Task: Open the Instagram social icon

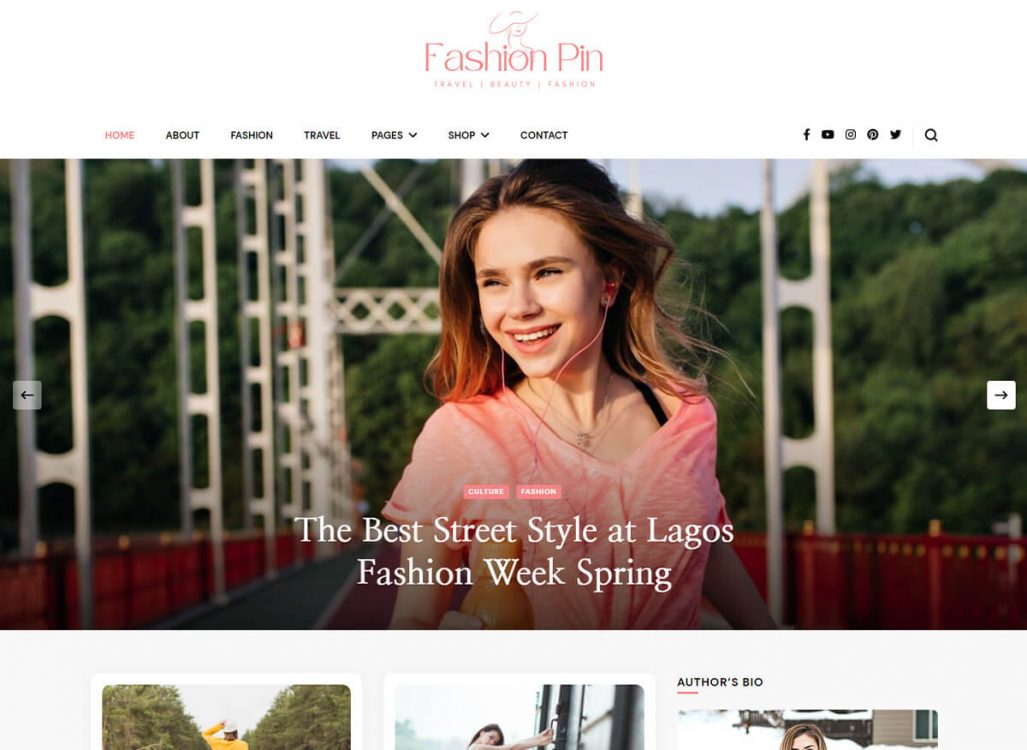Action: [850, 134]
